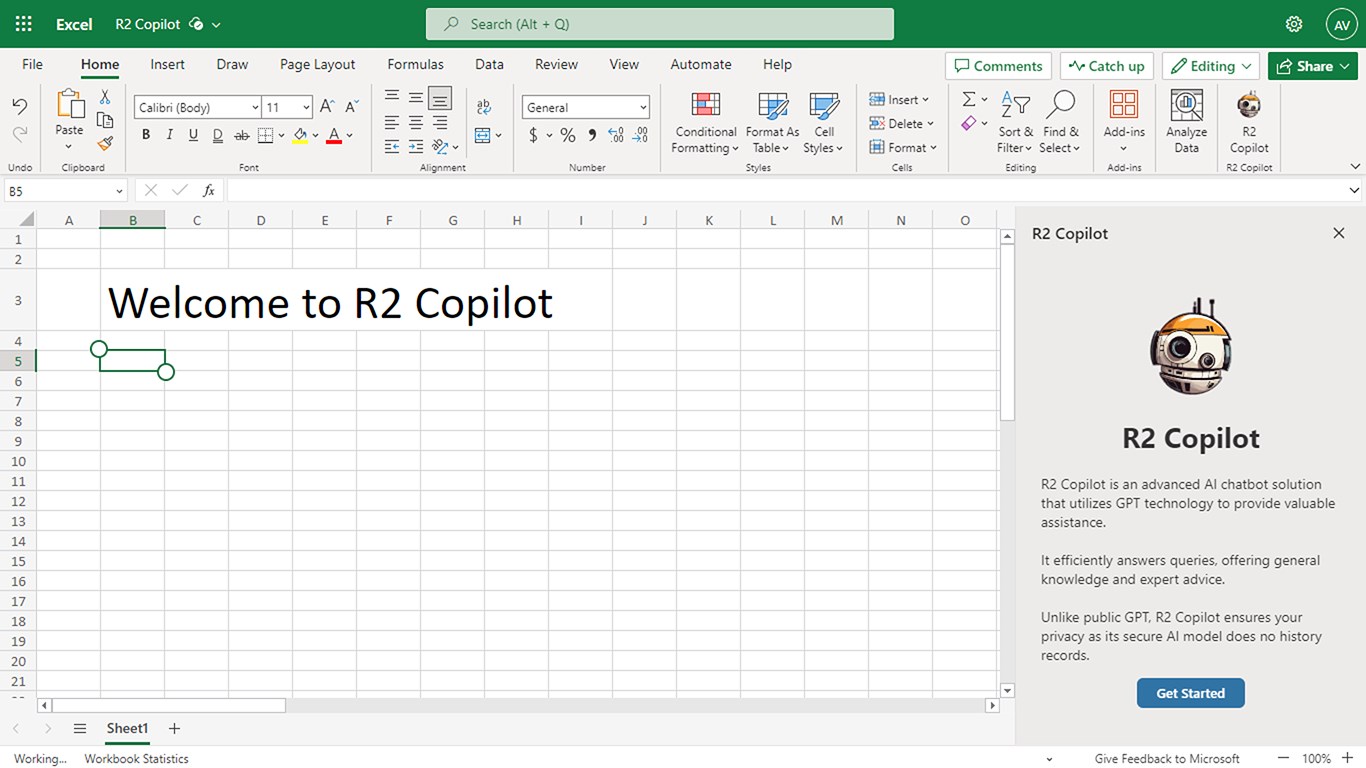Increase decimal places
Viewport: 1366px width, 768px height.
click(616, 135)
